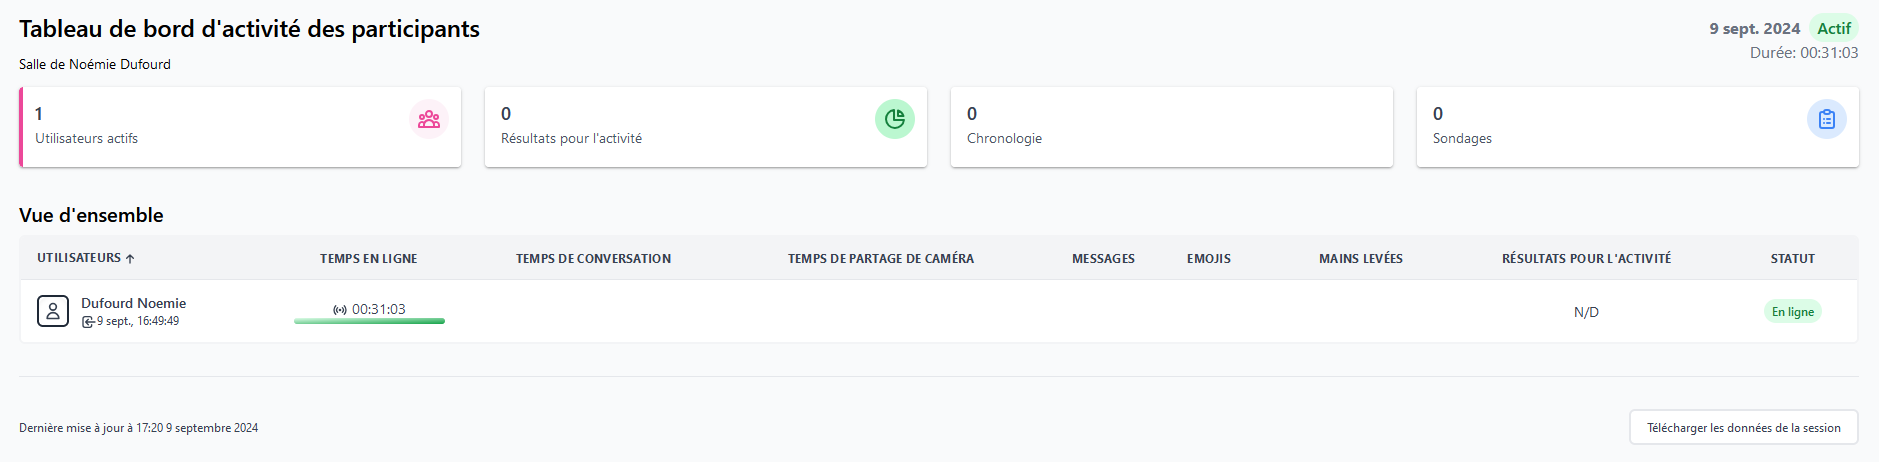The width and height of the screenshot is (1879, 462).
Task: Click the sort arrow next to Utilisateurs
Action: pos(130,259)
